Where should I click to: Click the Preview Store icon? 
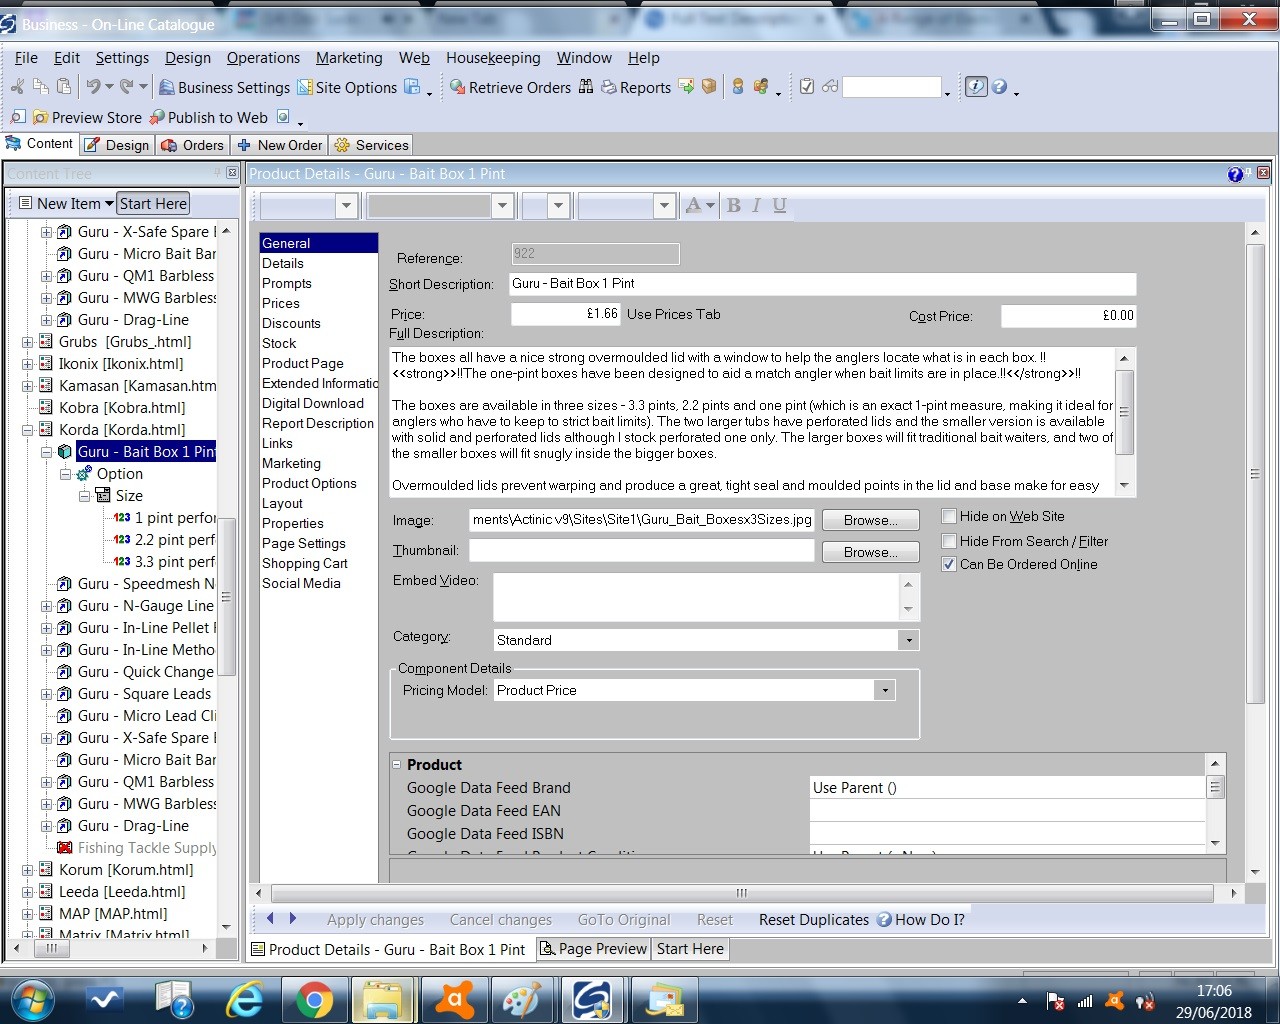(40, 118)
